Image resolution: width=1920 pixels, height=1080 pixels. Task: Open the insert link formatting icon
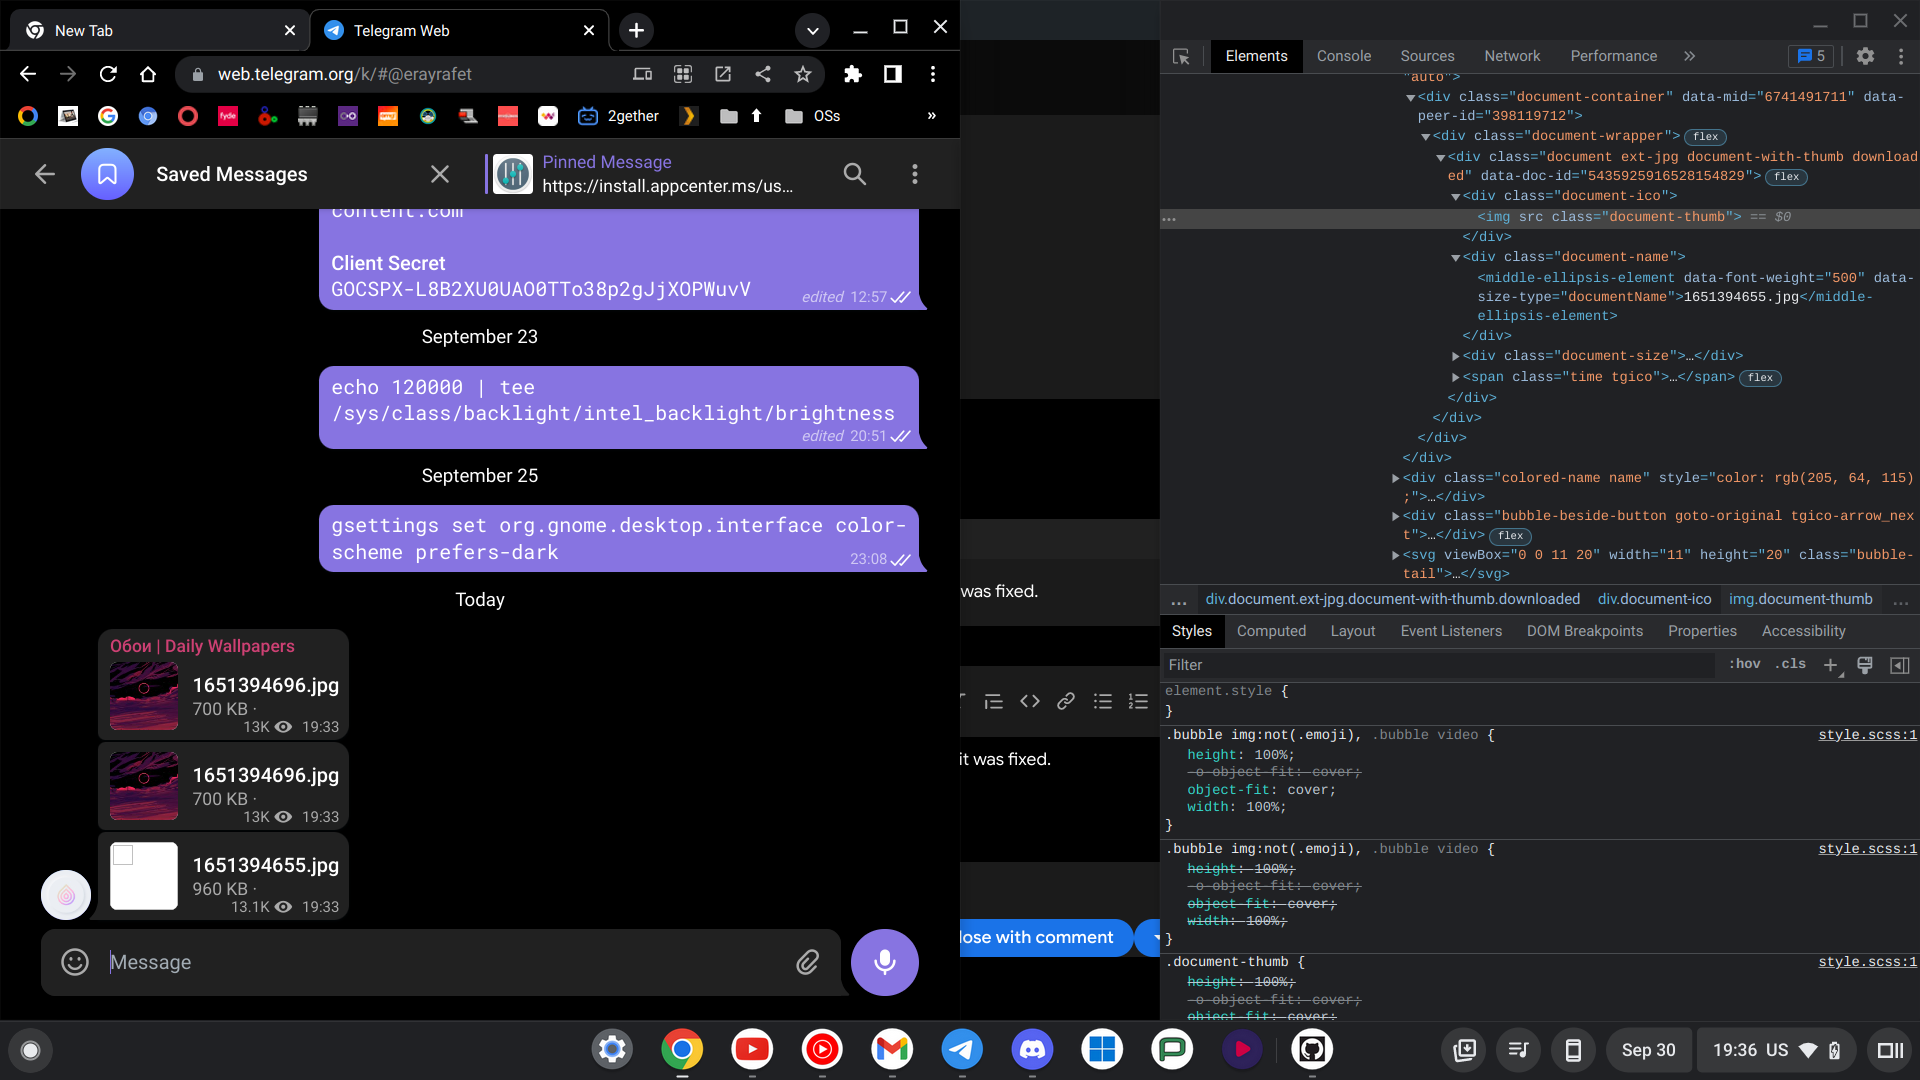[x=1065, y=701]
